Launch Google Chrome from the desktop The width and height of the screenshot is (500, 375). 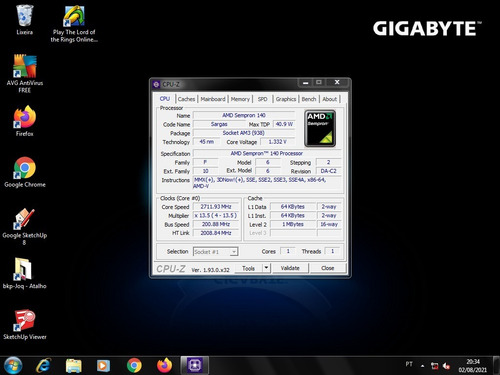click(24, 172)
